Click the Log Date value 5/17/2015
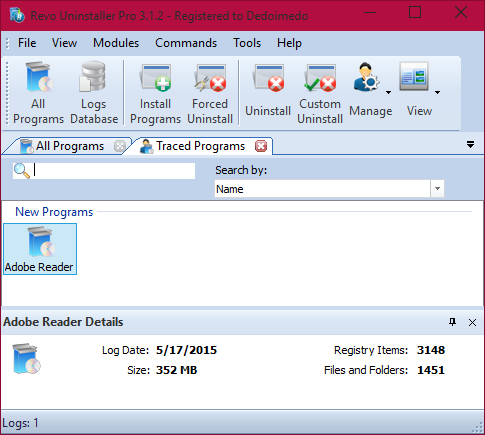The width and height of the screenshot is (485, 435). point(186,350)
